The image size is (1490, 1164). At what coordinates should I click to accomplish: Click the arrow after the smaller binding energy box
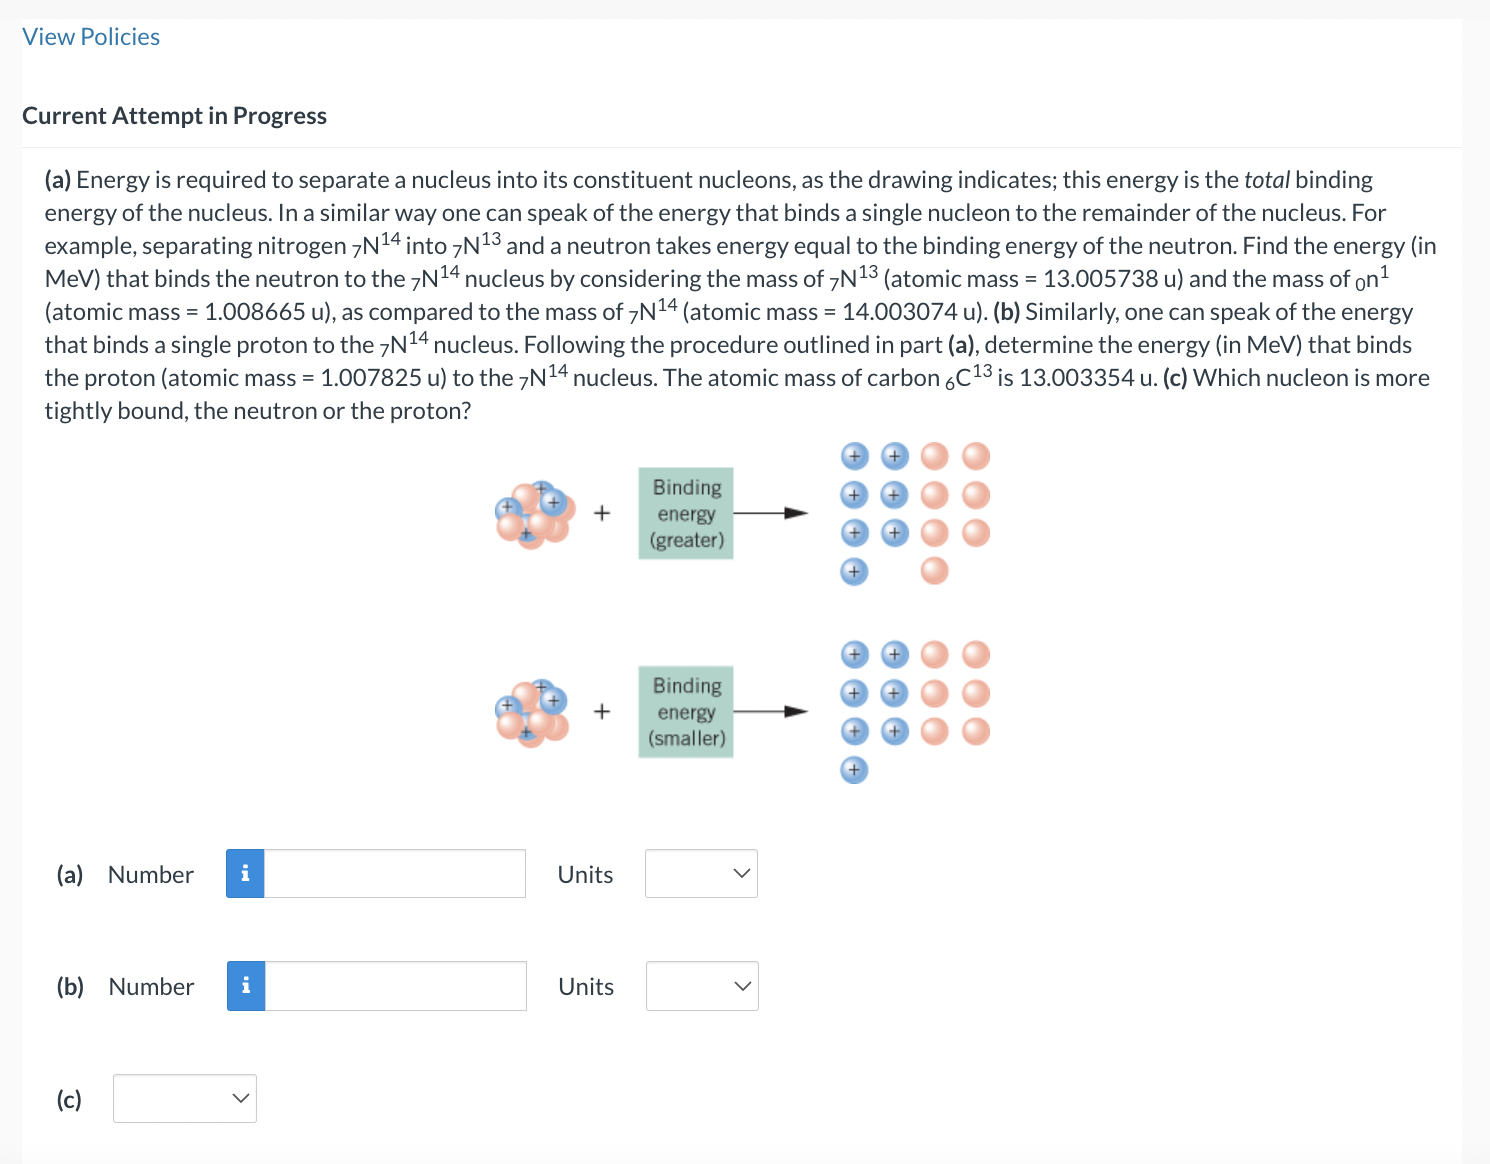tap(771, 712)
